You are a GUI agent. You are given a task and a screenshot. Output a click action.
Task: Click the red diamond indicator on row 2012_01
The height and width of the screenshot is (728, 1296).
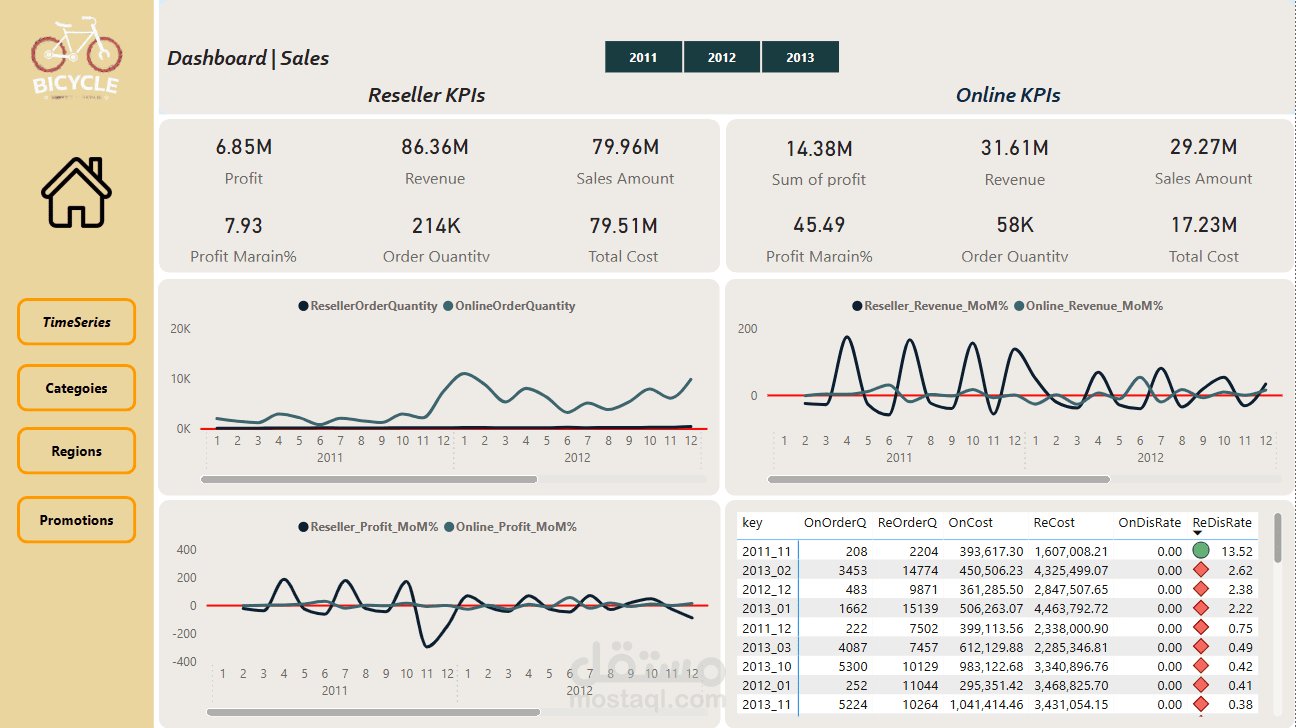coord(1201,686)
